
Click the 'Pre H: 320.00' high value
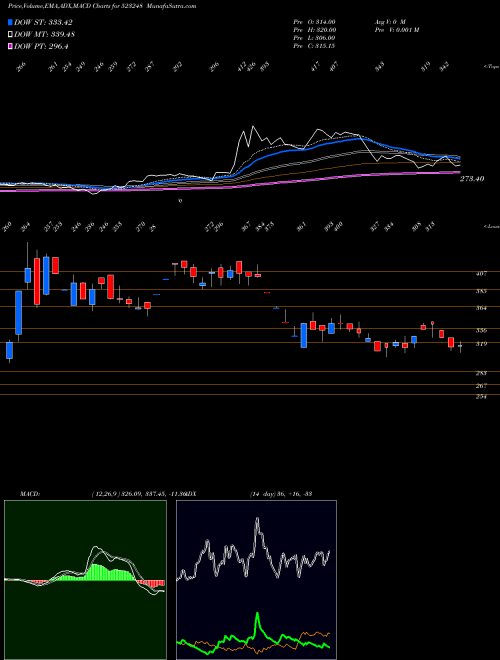(314, 30)
